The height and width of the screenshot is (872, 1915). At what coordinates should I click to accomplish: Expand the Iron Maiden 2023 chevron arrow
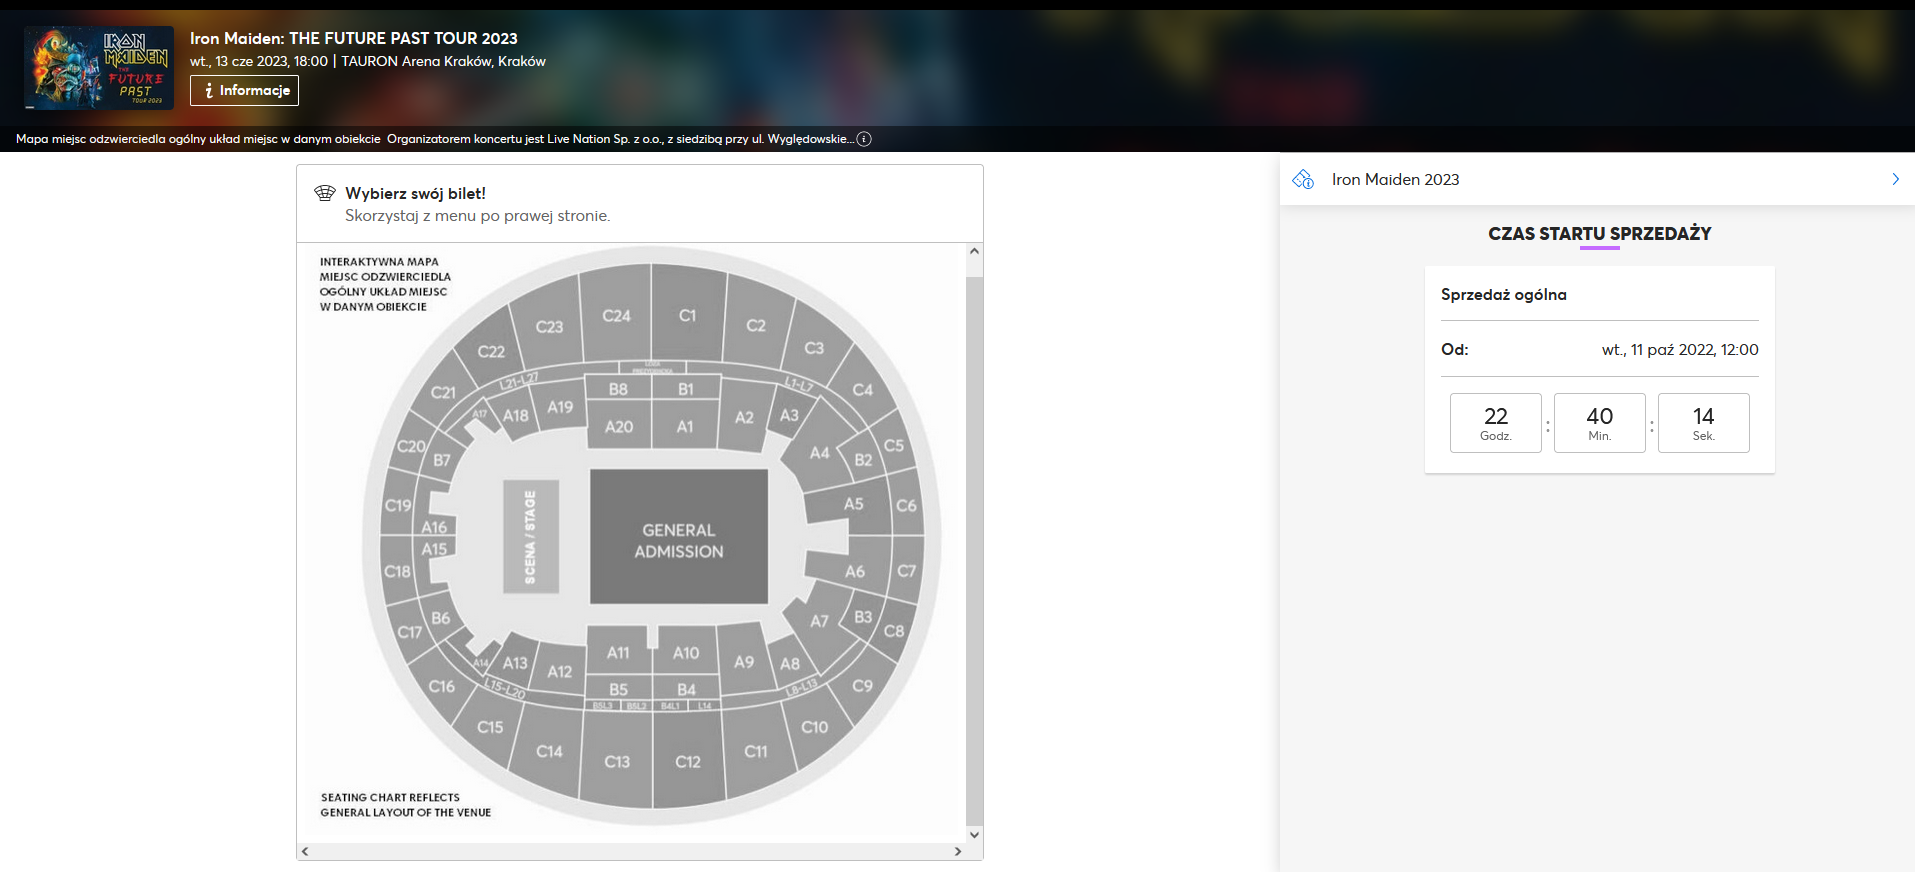(x=1895, y=179)
